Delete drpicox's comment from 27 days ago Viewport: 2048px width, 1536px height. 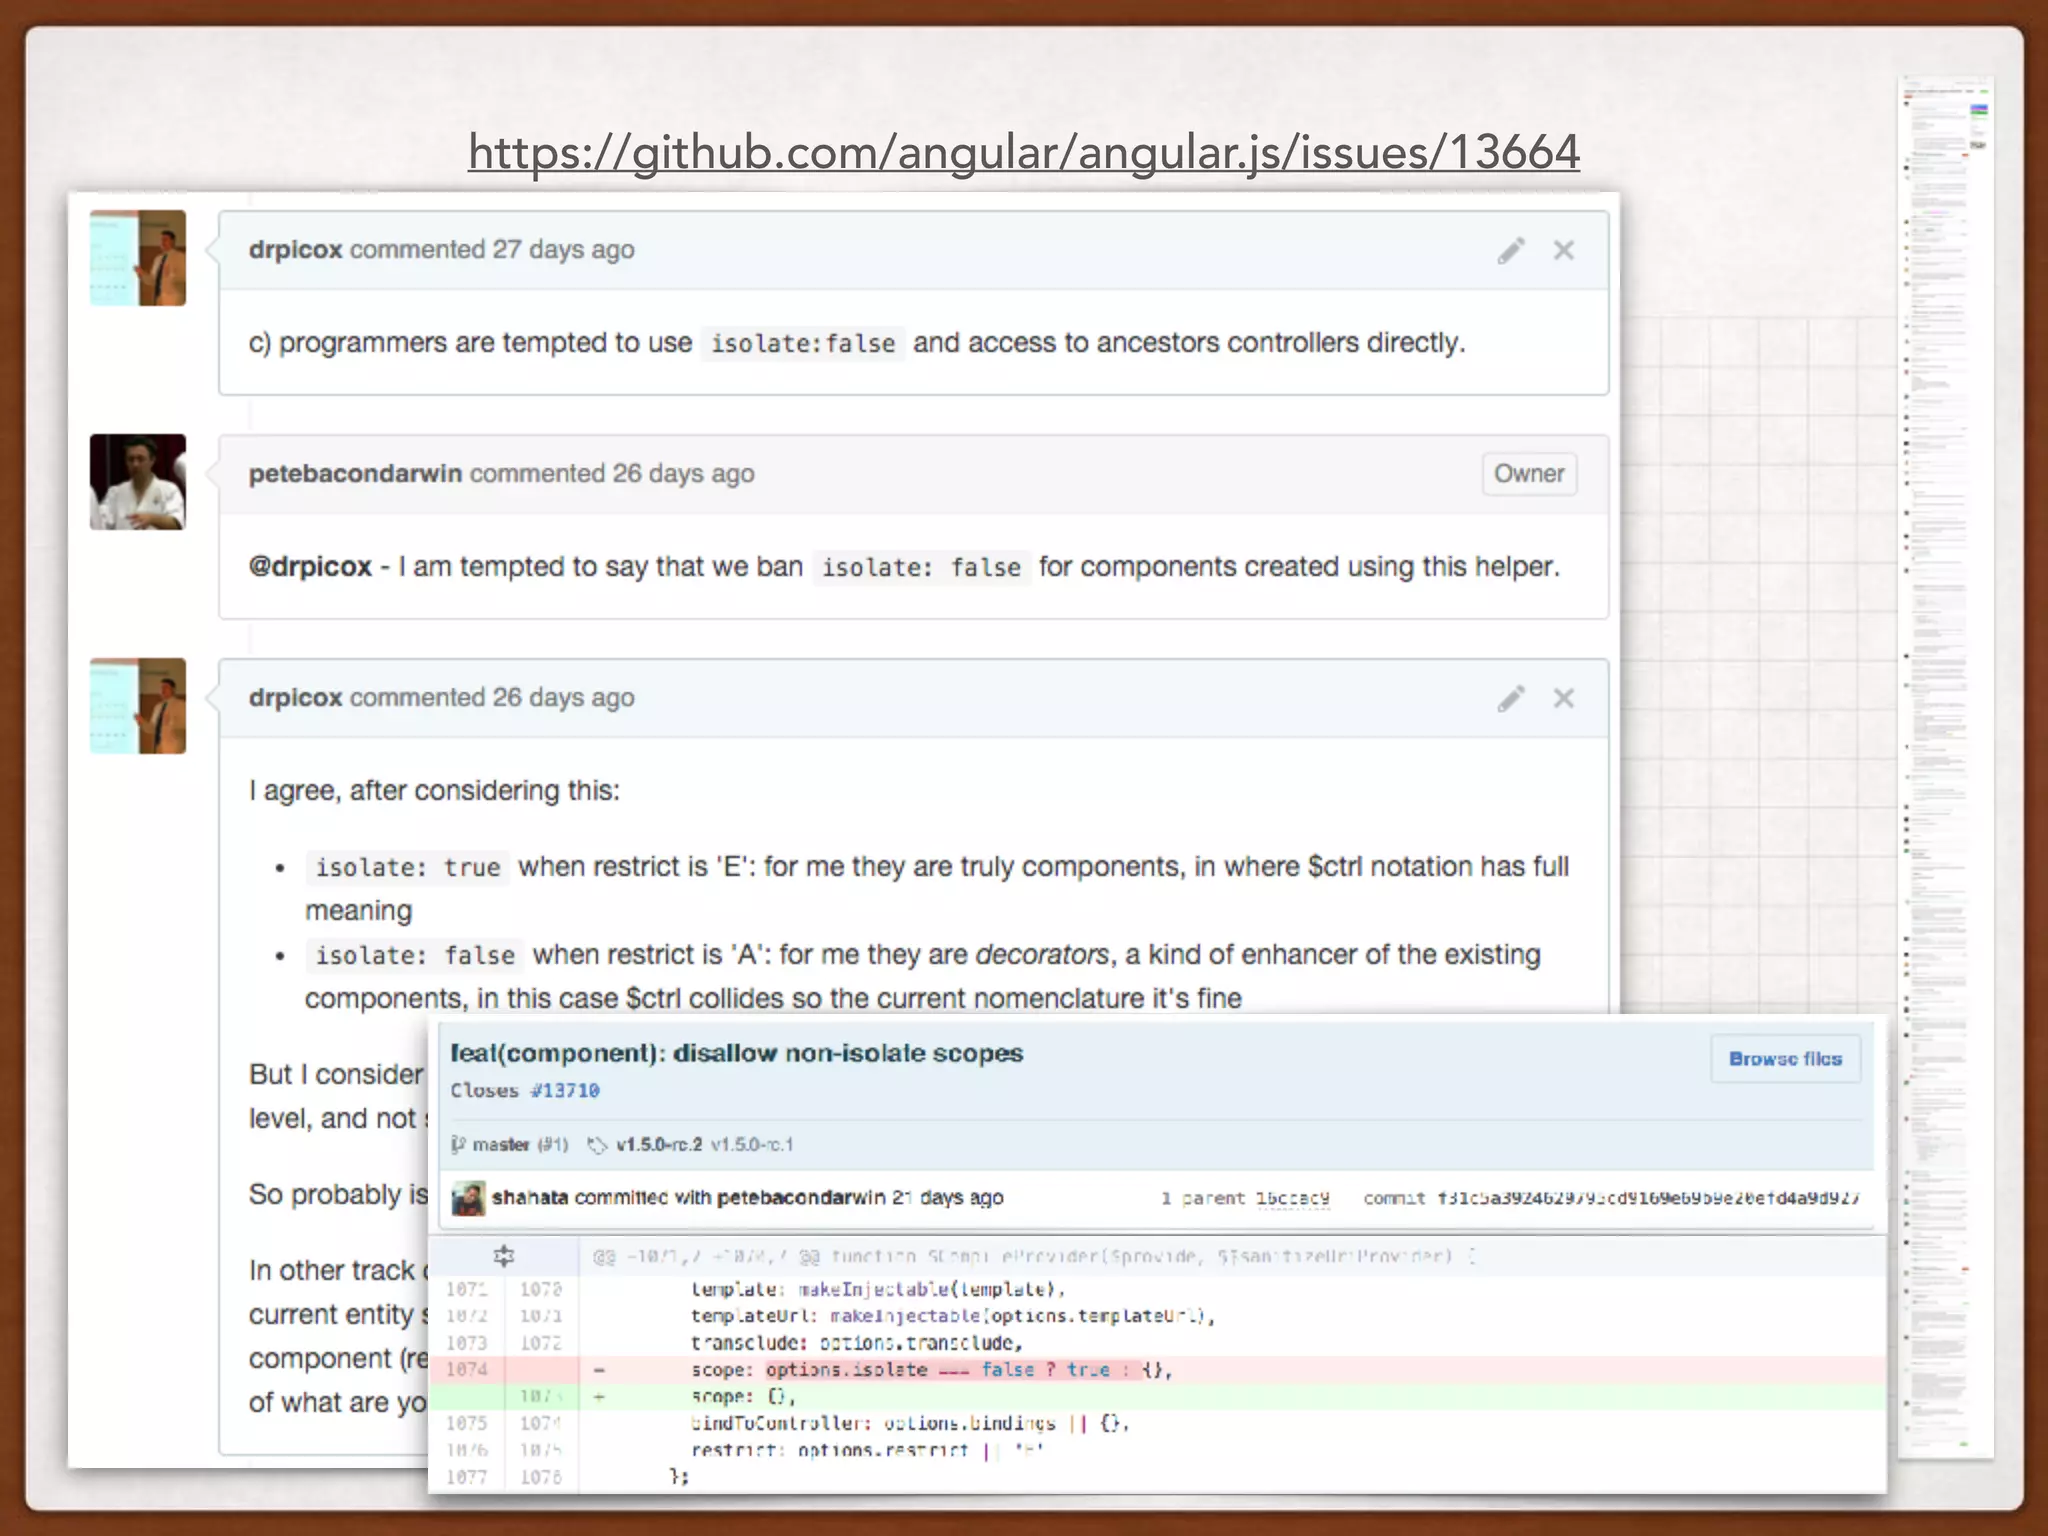point(1564,250)
